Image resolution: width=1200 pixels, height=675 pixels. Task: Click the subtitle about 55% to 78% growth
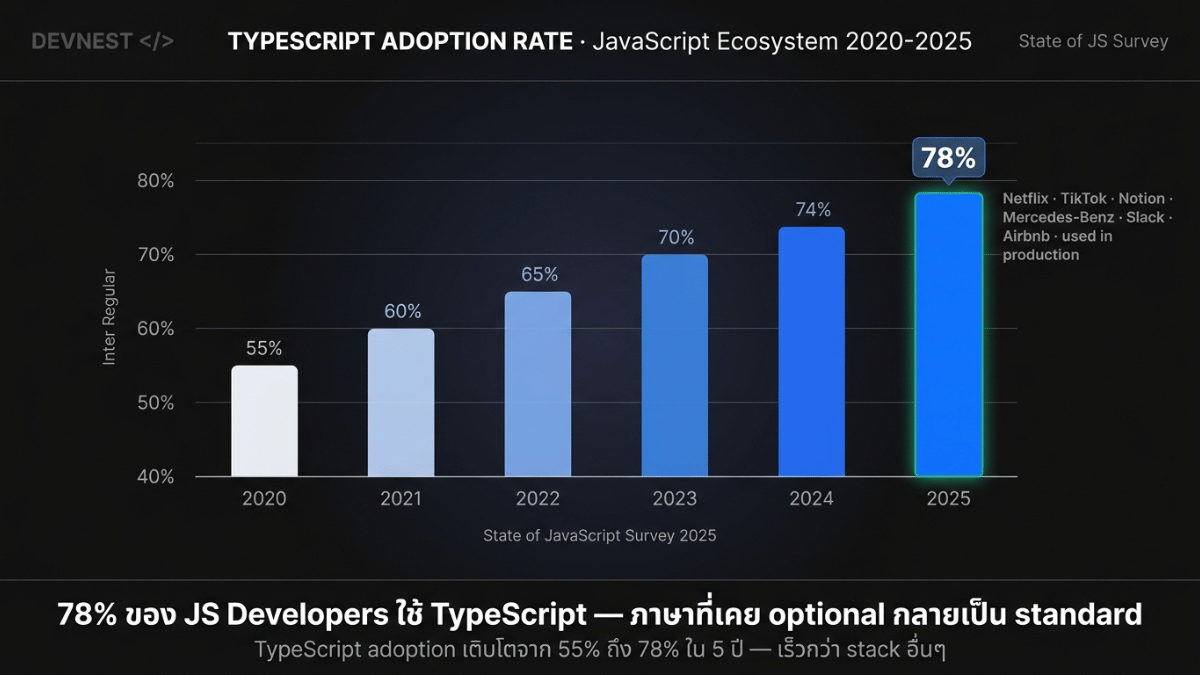[599, 649]
